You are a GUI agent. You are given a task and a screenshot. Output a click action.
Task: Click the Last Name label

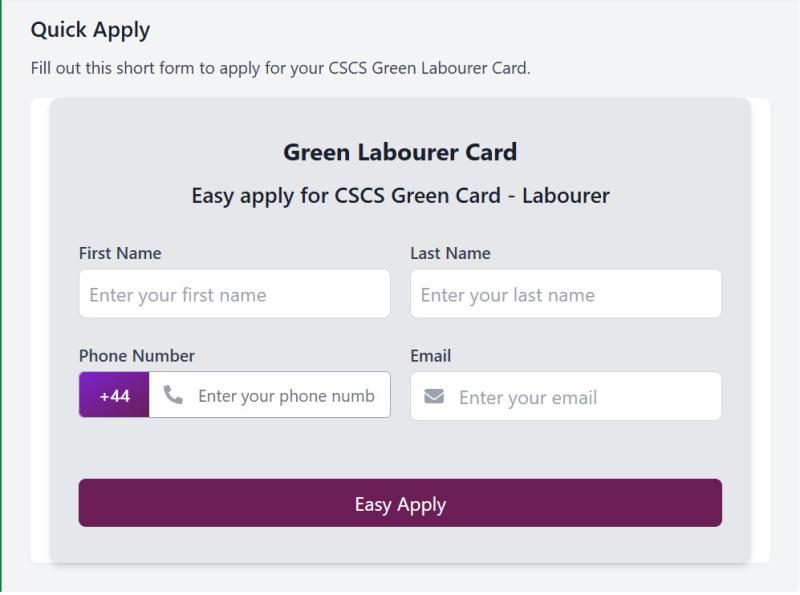(x=450, y=253)
